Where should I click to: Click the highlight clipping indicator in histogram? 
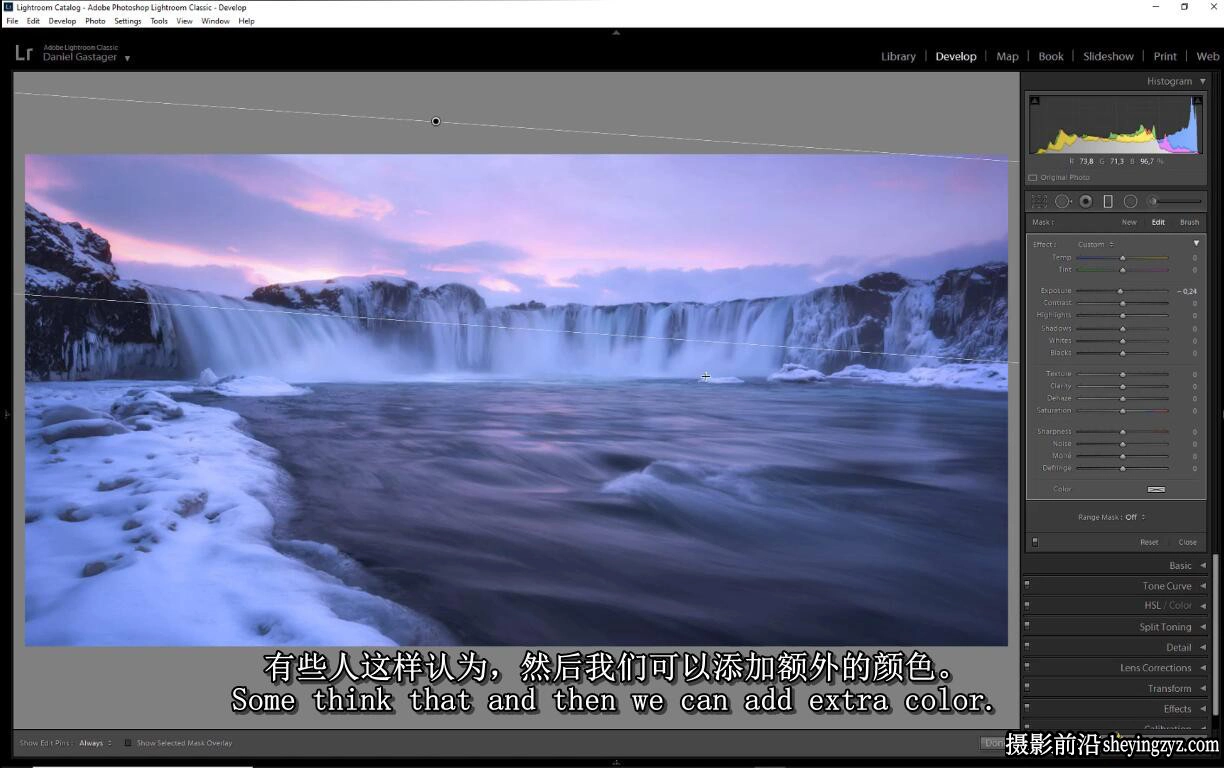click(x=1196, y=100)
